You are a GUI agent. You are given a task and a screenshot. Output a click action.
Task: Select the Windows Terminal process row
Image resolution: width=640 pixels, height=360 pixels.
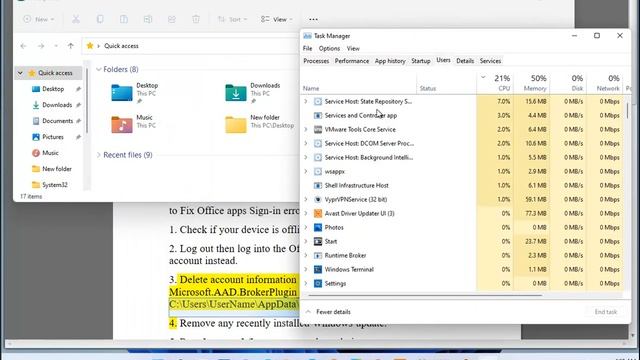462,269
